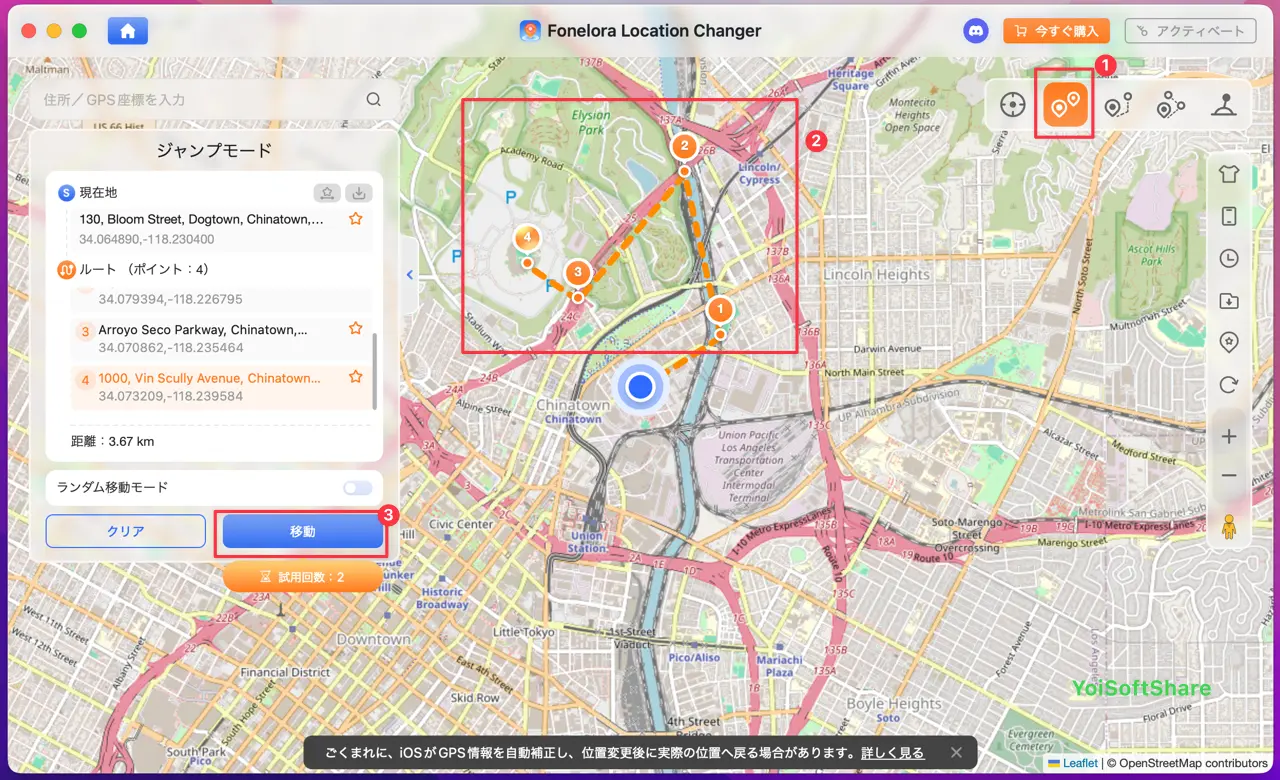
Task: Favorite the 130, Bloom Street location
Action: click(355, 219)
